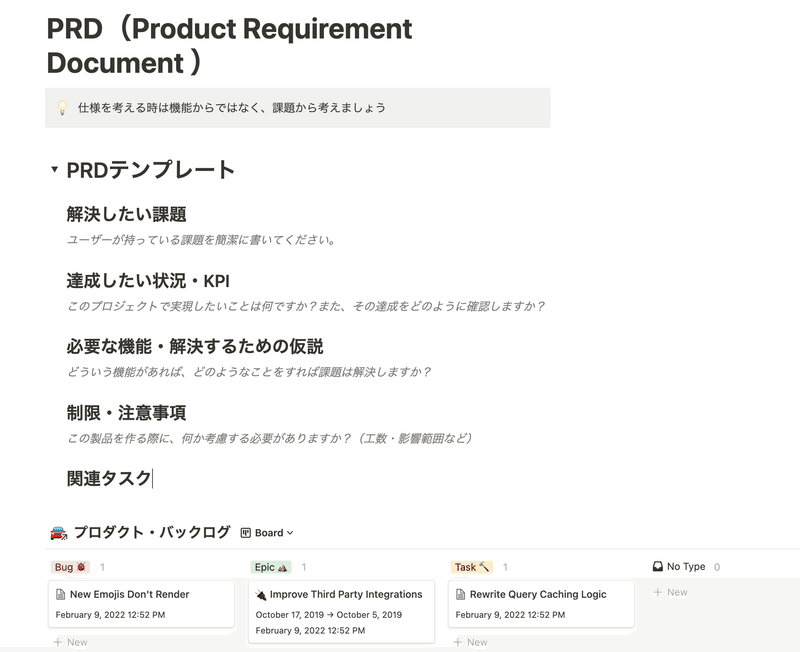
Task: Open the New Emojis Don't Render card
Action: (x=141, y=604)
